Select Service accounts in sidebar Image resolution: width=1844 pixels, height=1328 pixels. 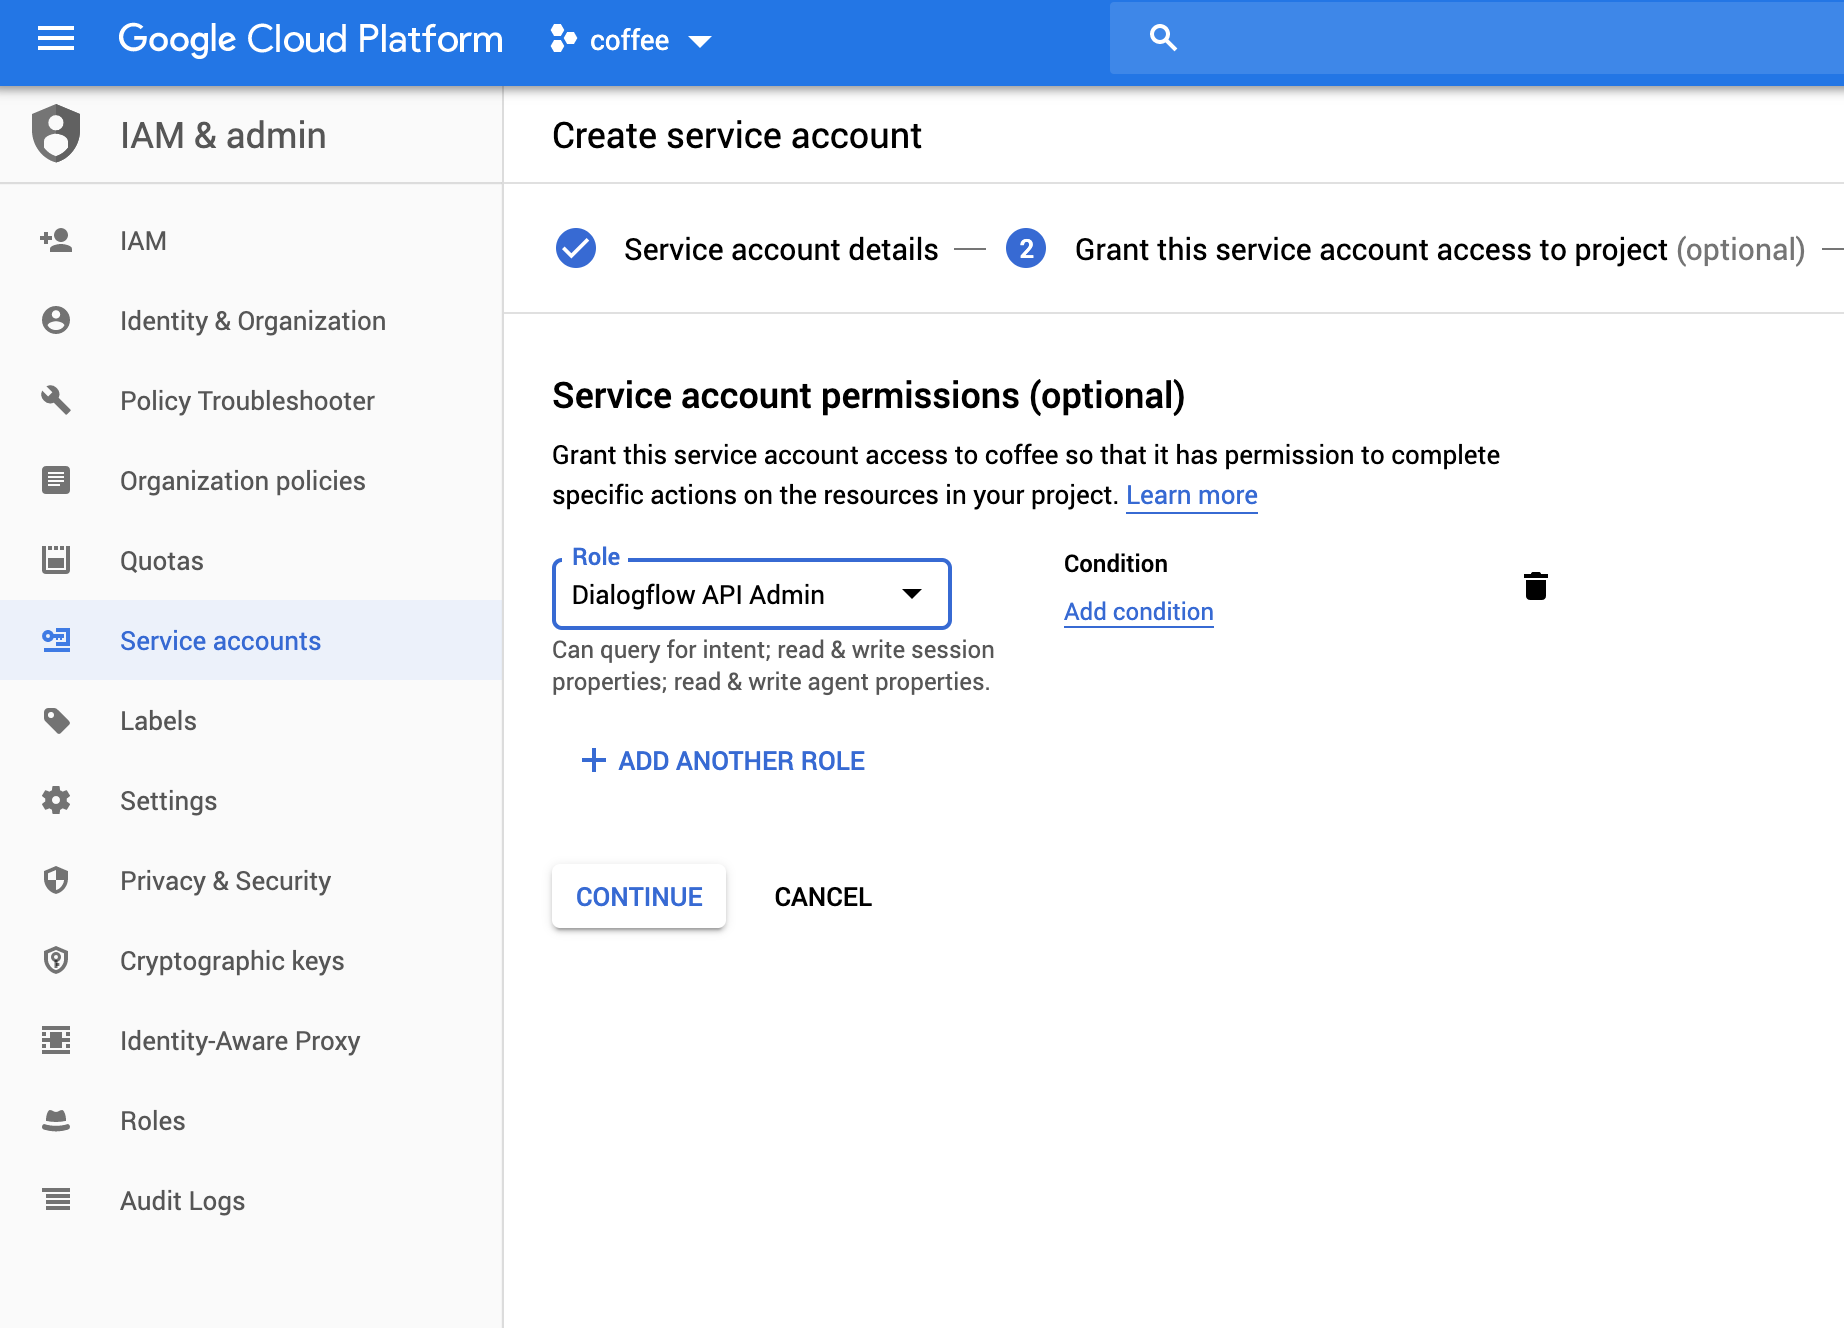(x=251, y=640)
